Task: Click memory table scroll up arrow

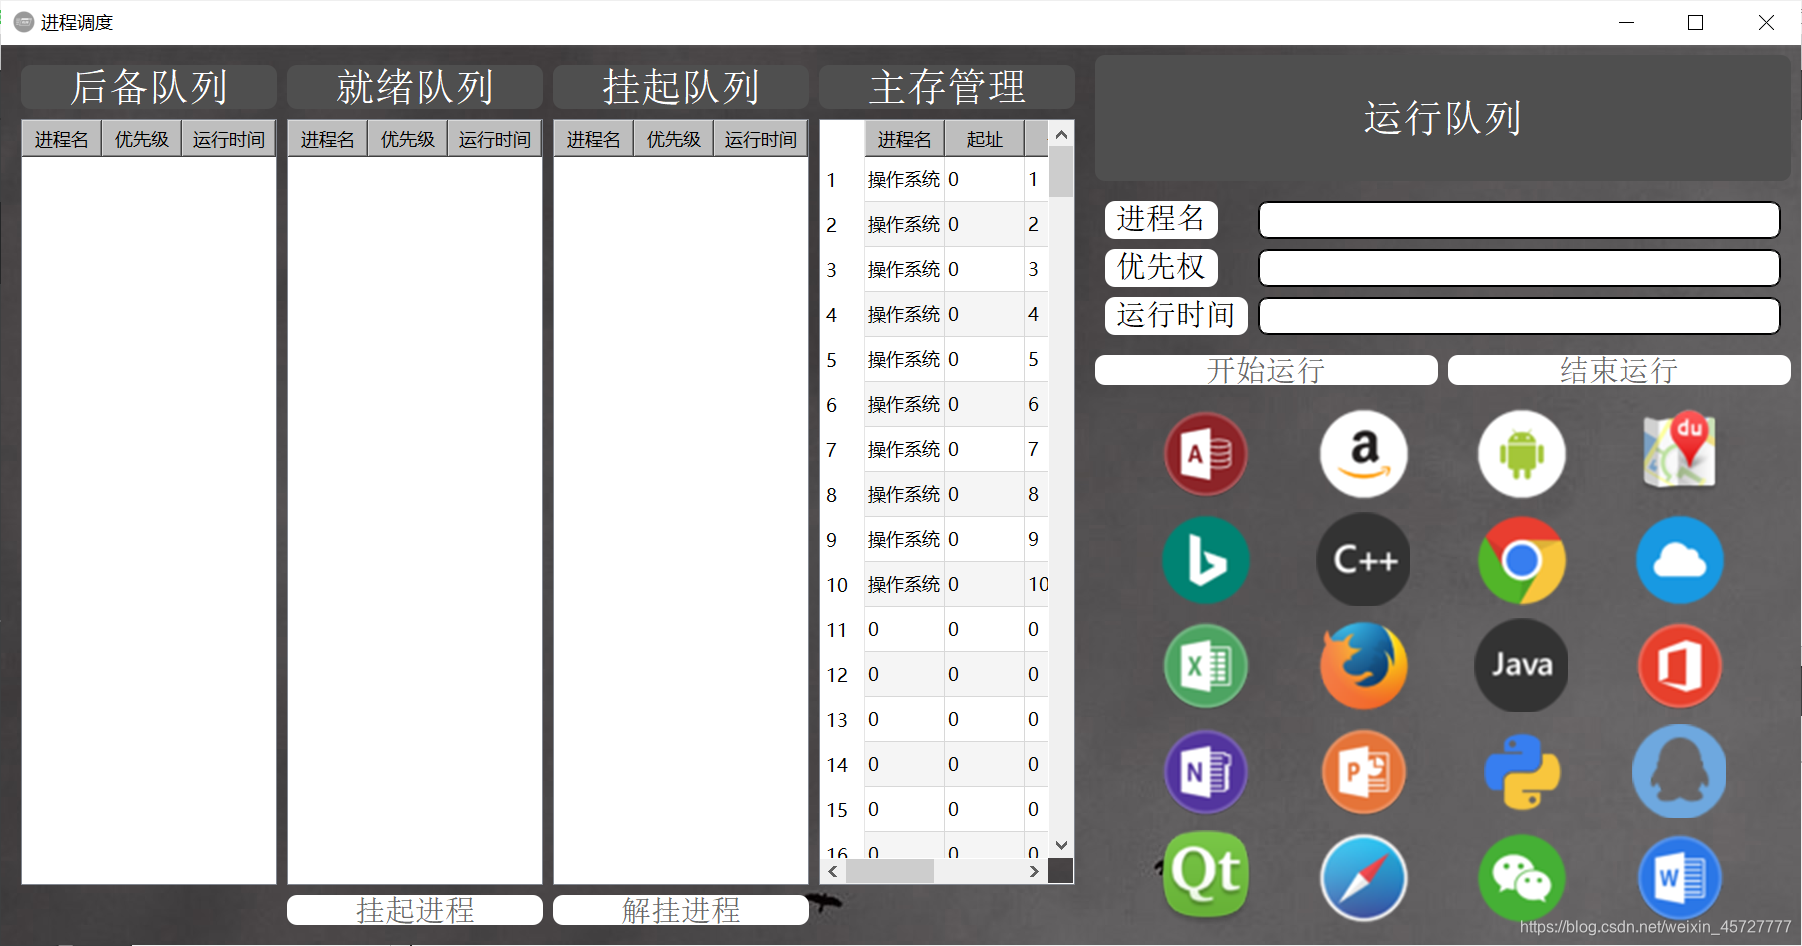Action: [1061, 134]
